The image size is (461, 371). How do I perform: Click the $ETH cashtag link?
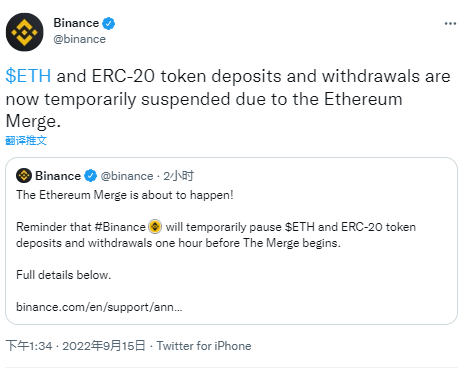pyautogui.click(x=28, y=76)
